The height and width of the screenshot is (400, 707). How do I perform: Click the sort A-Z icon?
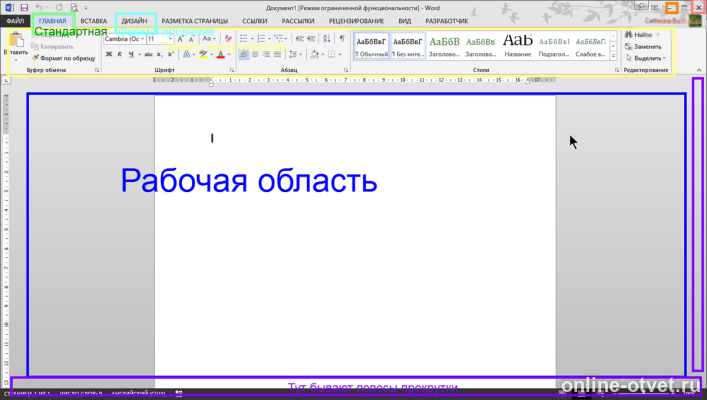(327, 39)
